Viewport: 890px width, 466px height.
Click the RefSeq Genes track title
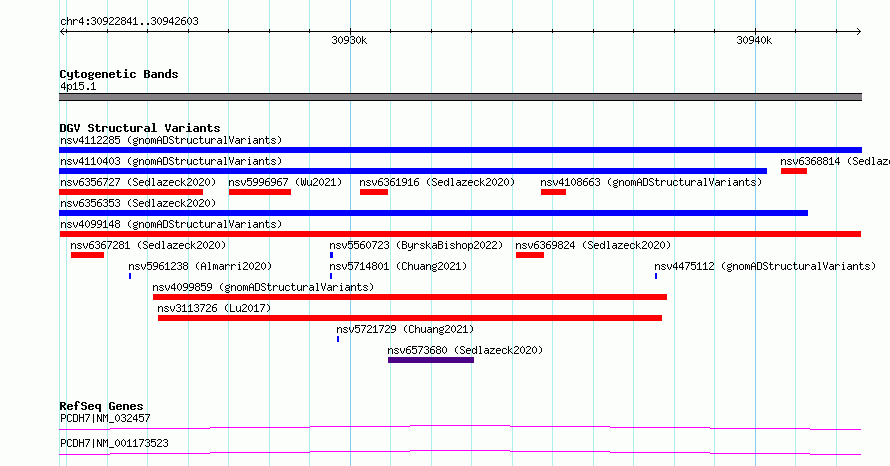point(101,406)
